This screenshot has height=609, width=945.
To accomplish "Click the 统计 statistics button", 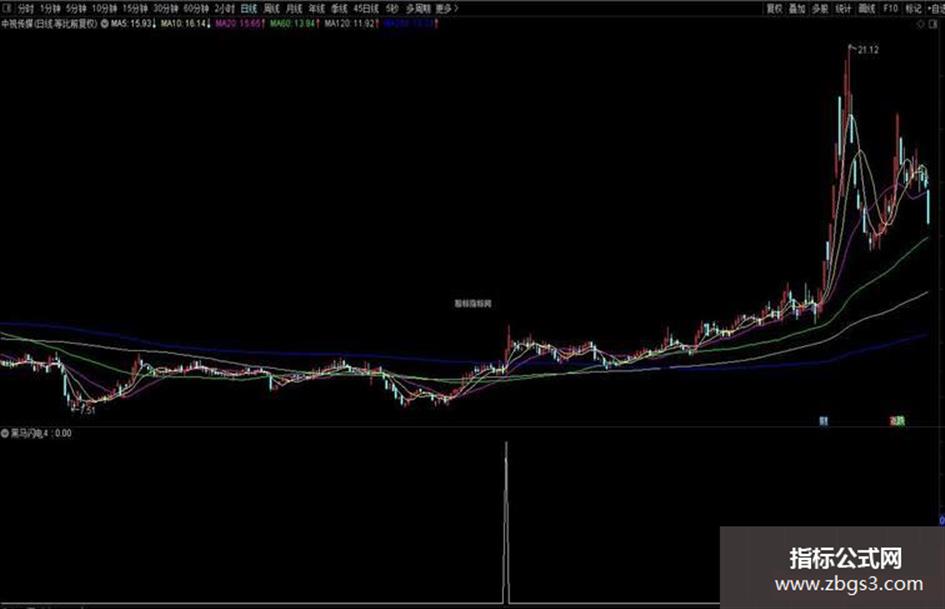I will pyautogui.click(x=843, y=8).
